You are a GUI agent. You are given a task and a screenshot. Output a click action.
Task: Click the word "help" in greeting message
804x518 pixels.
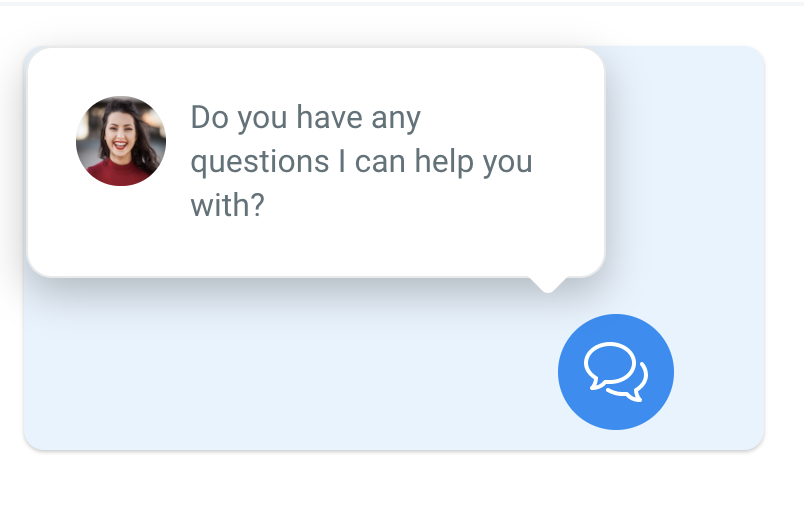(x=444, y=162)
